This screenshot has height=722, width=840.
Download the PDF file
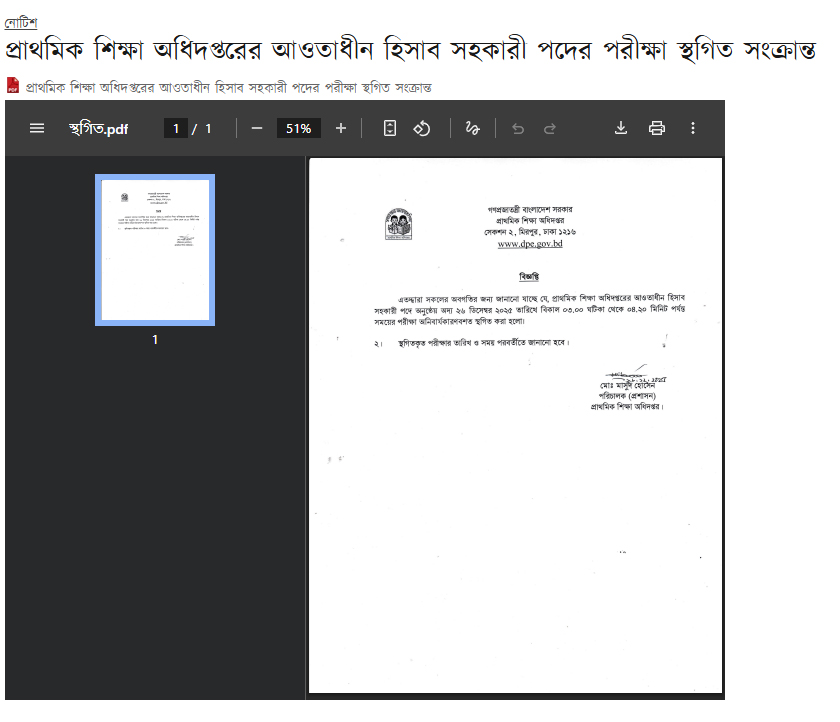coord(621,128)
